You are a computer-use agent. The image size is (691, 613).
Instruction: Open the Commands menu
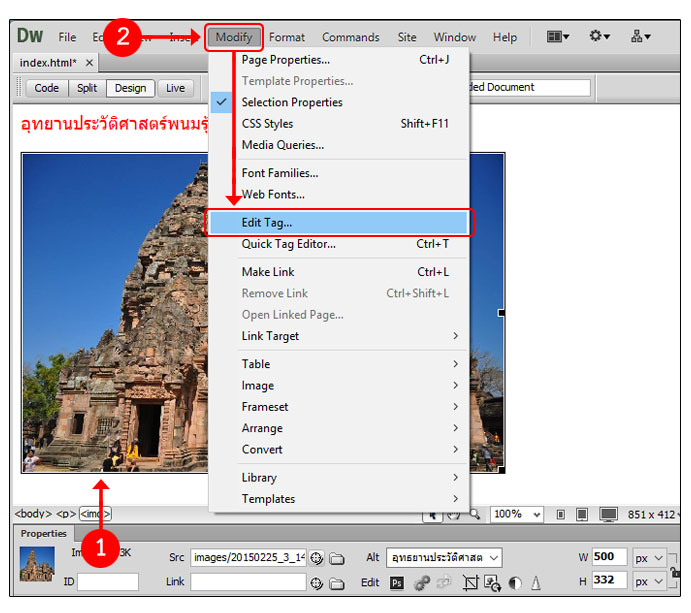[x=350, y=37]
